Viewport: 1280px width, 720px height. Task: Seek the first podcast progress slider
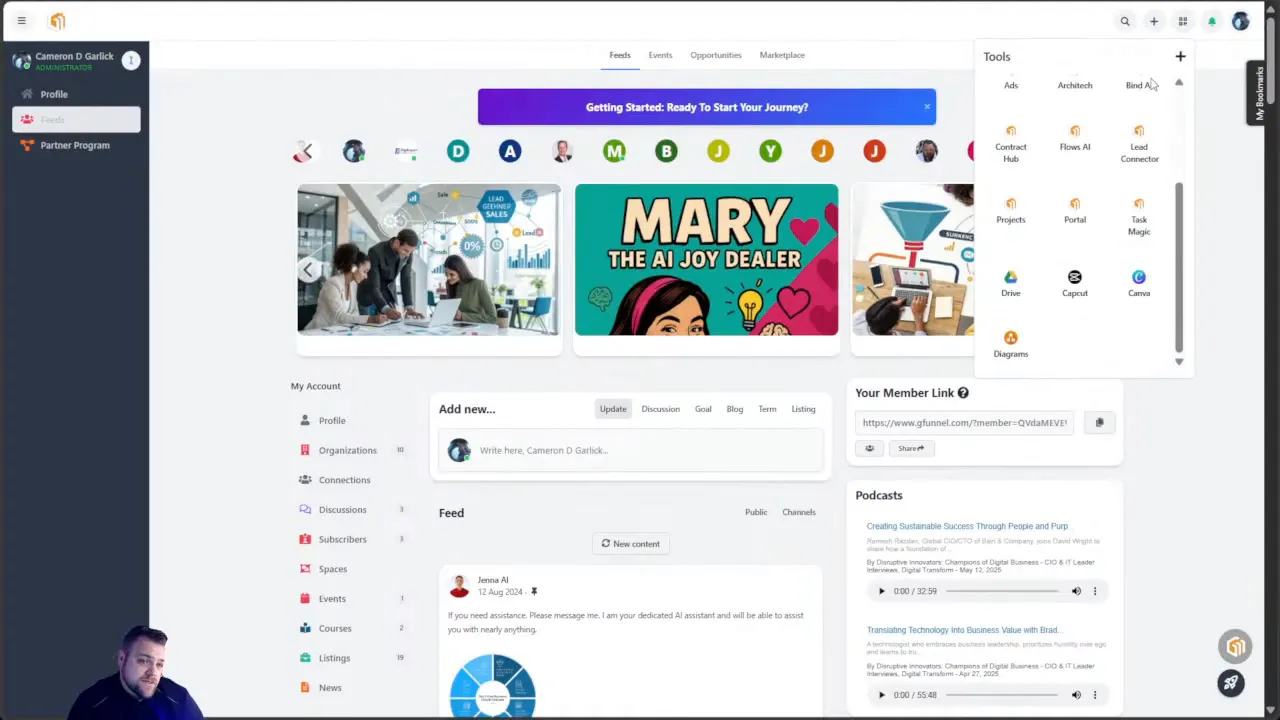point(1002,591)
